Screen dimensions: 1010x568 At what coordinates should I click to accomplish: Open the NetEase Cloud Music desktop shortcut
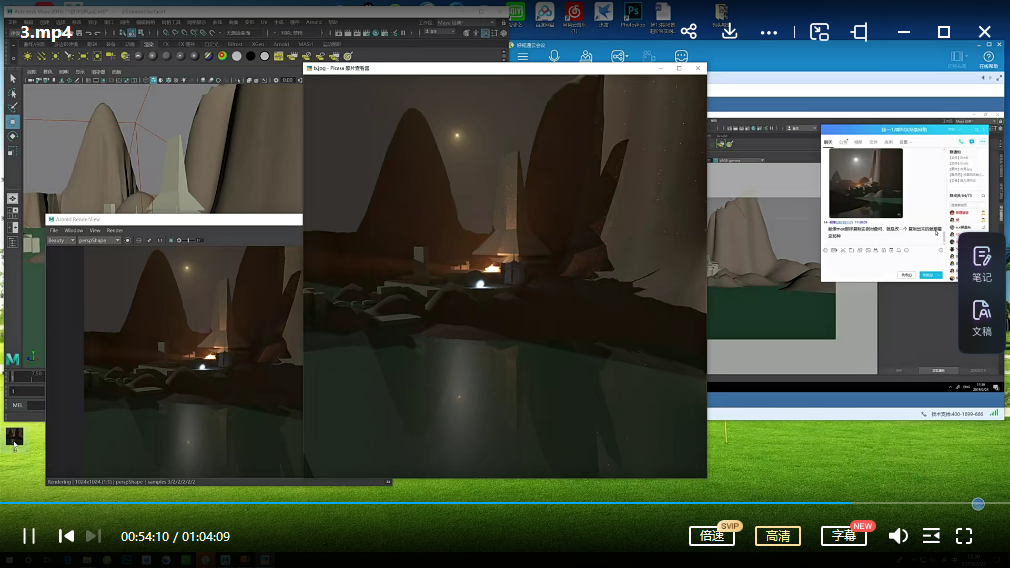(x=574, y=16)
